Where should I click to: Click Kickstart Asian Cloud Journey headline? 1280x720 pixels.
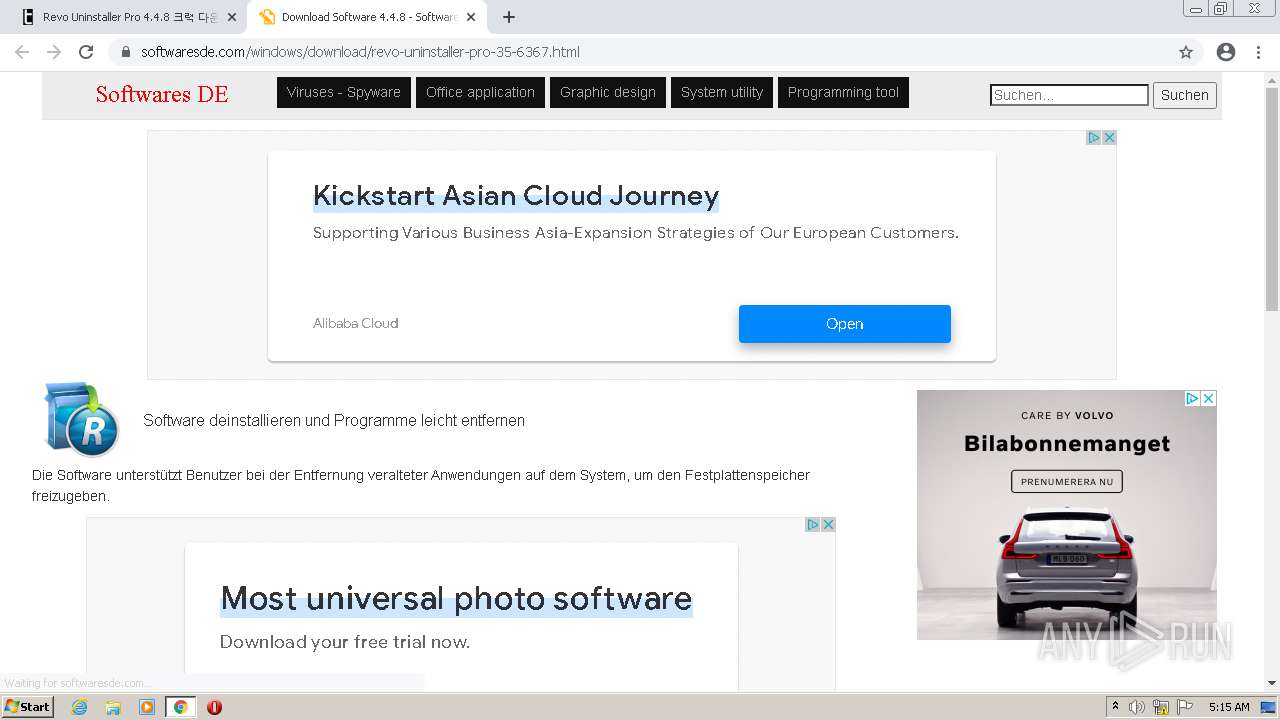pyautogui.click(x=516, y=195)
